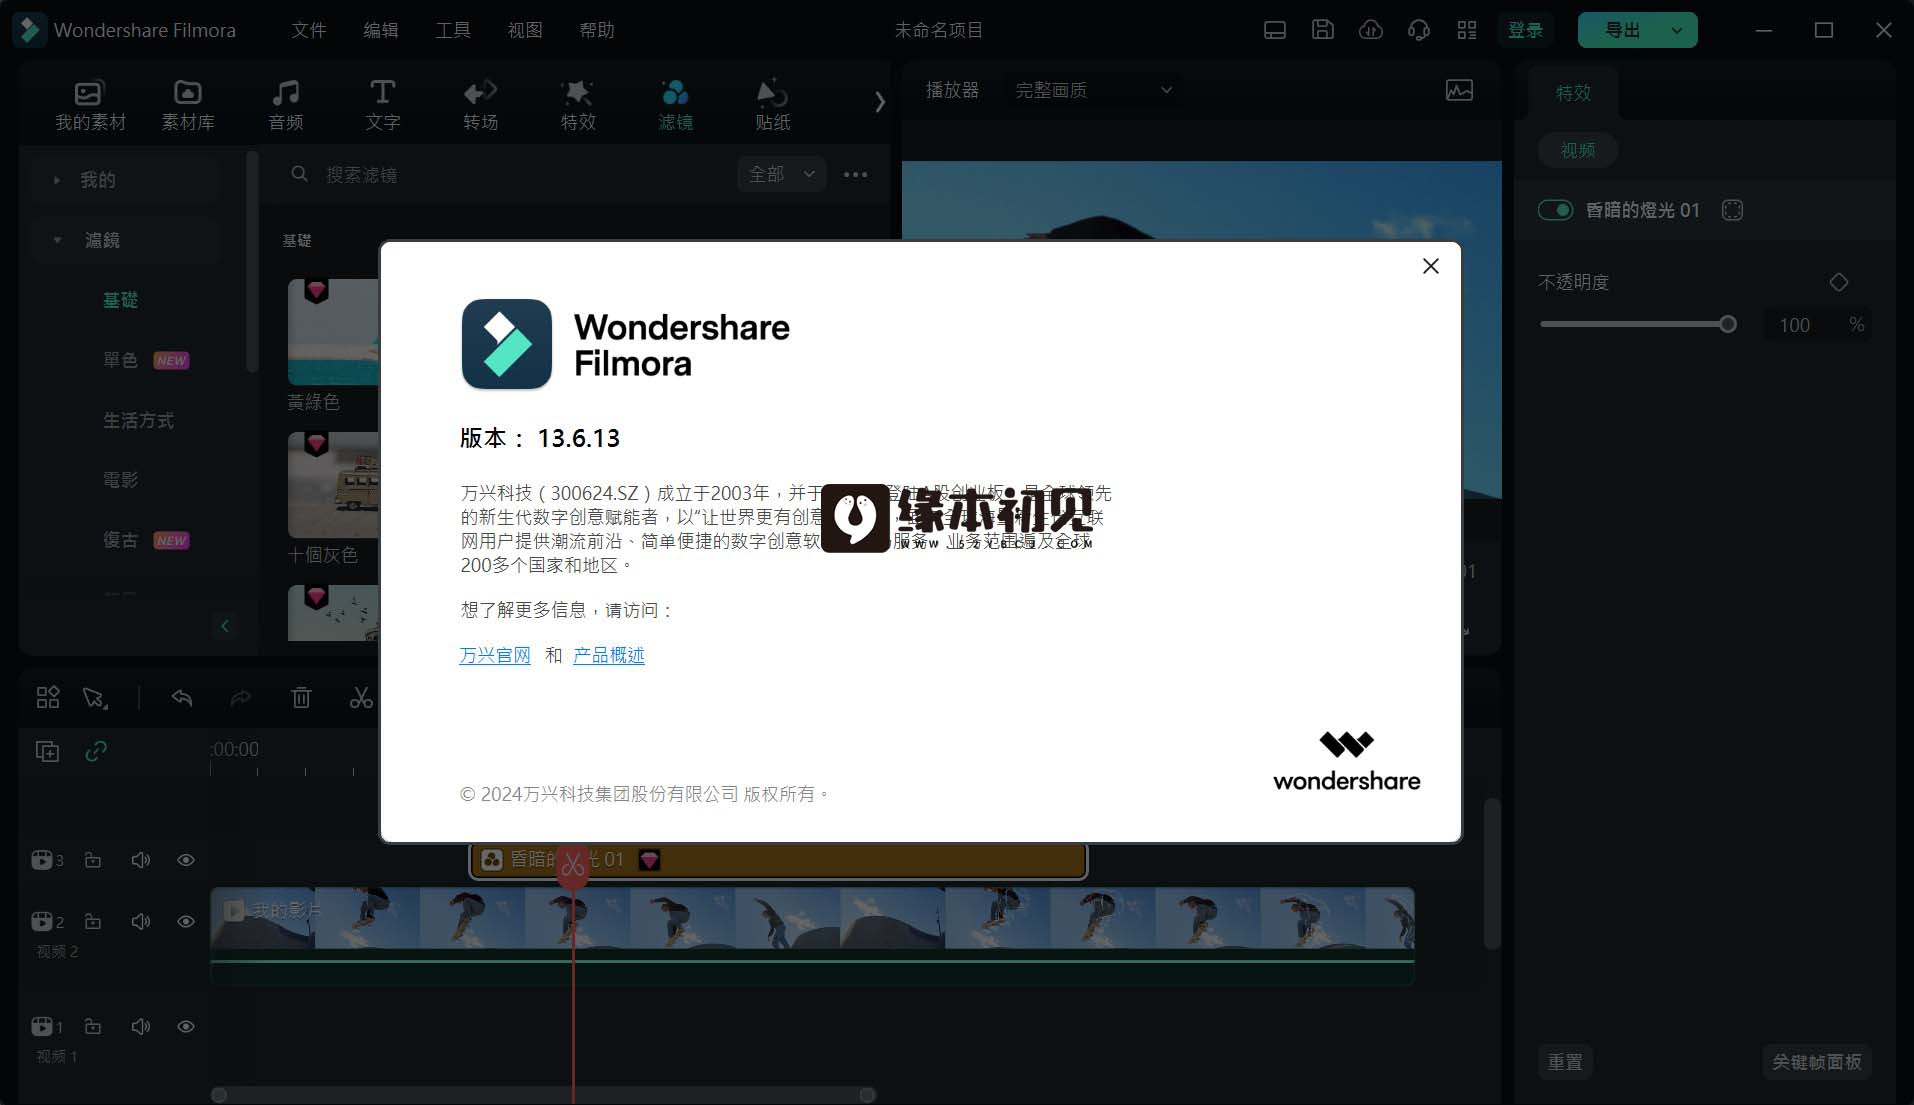Click the redo arrow in timeline toolbar
Screen dimensions: 1914x1105
tap(241, 697)
